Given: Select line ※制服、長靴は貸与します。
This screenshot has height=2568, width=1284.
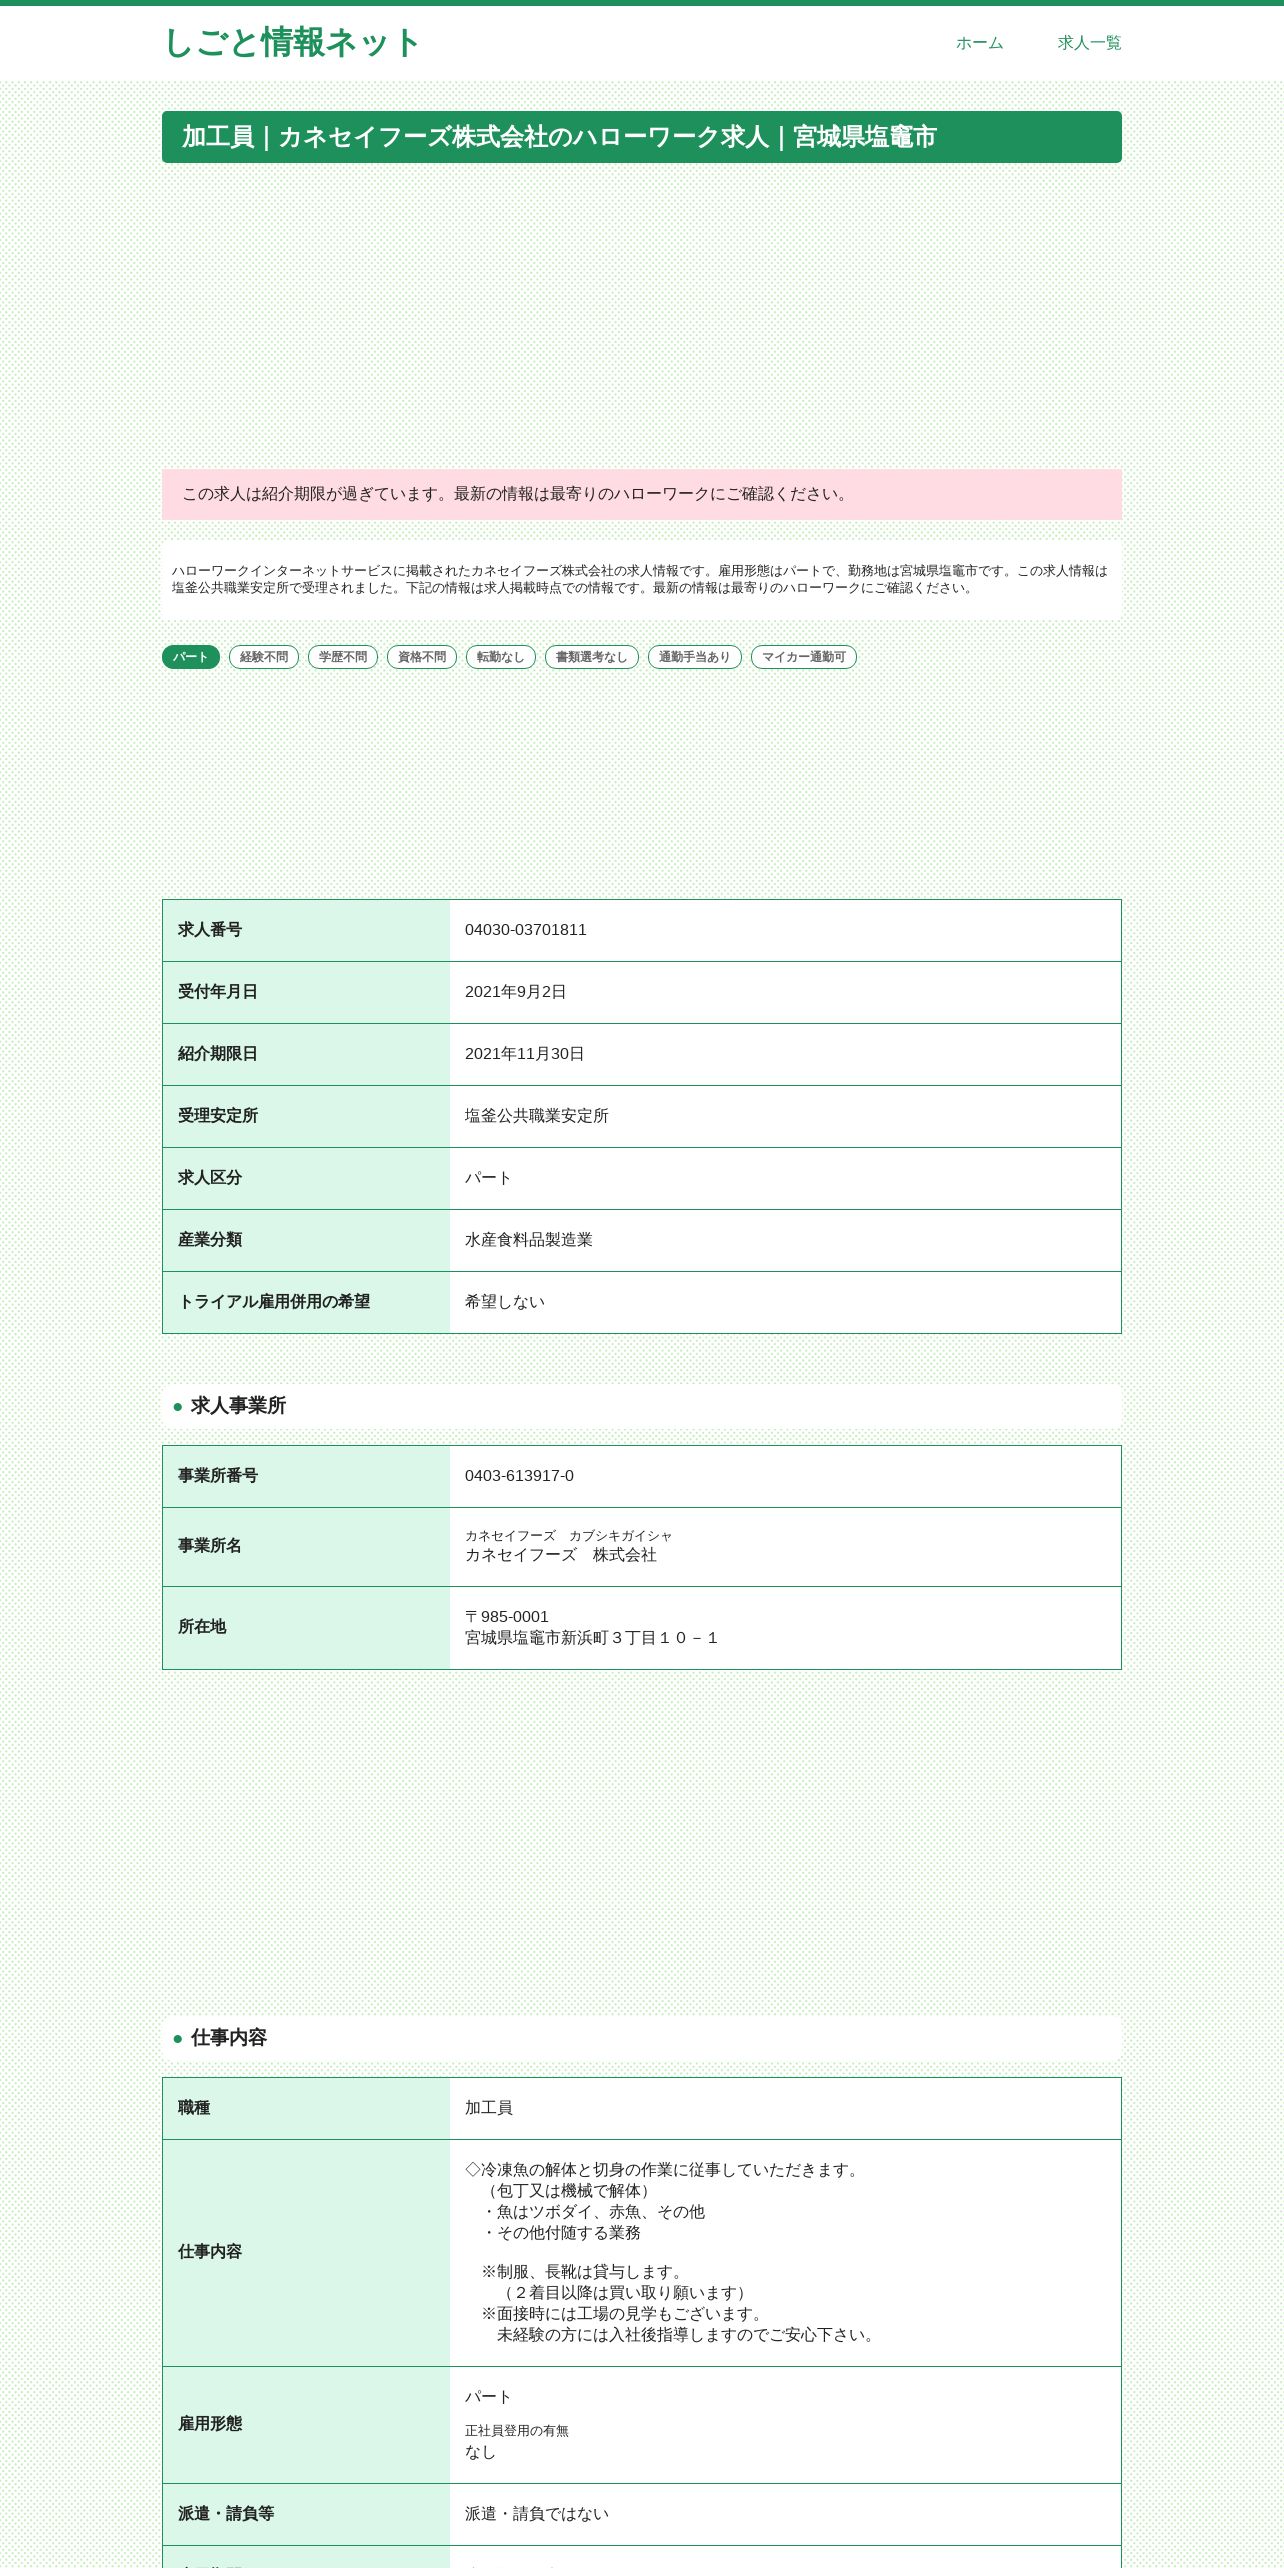Looking at the screenshot, I should 585,2272.
